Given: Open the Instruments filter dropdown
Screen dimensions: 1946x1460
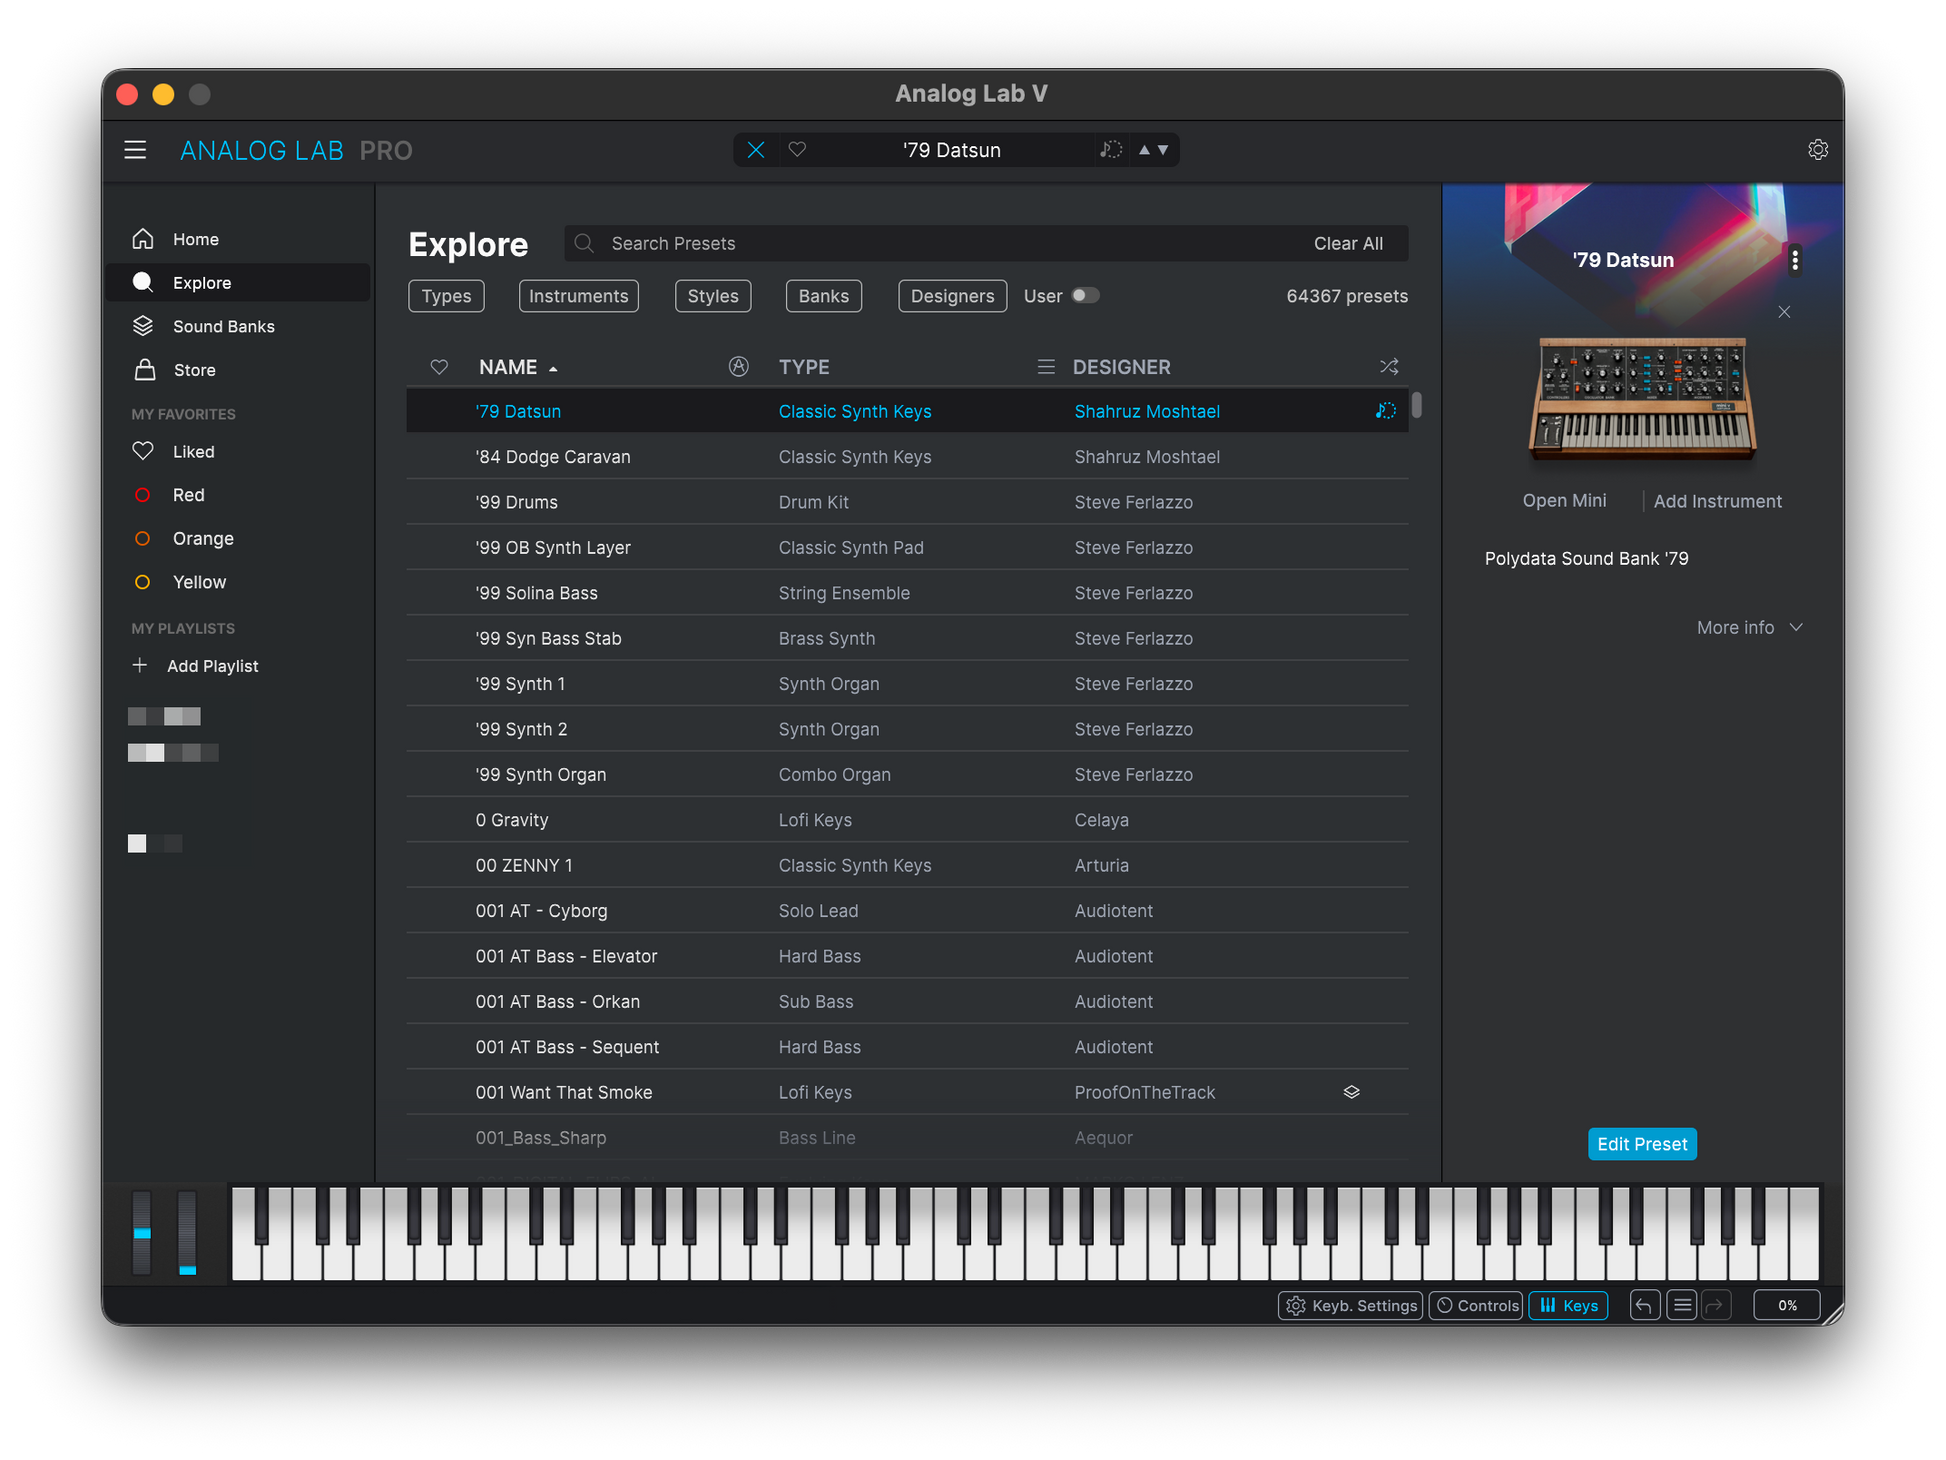Looking at the screenshot, I should (x=578, y=296).
